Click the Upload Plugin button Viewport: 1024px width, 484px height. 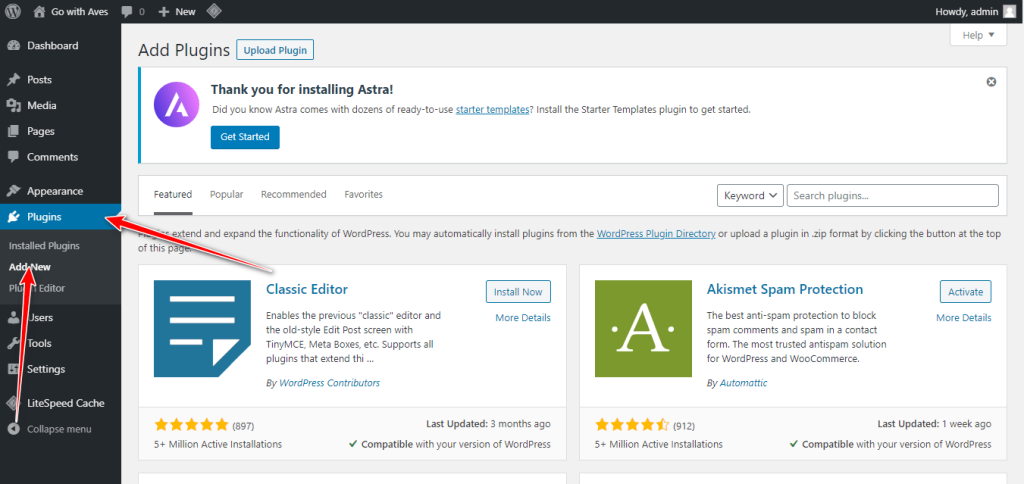[x=275, y=50]
